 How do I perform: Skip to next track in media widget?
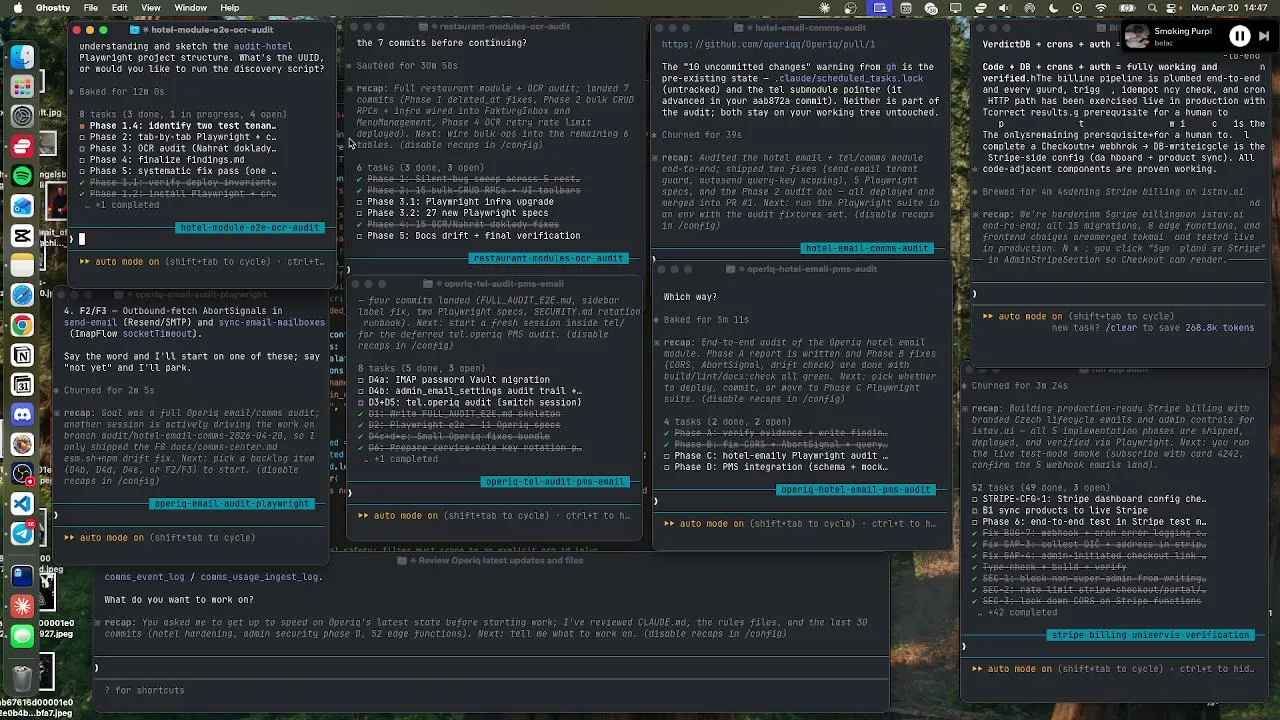point(1264,37)
